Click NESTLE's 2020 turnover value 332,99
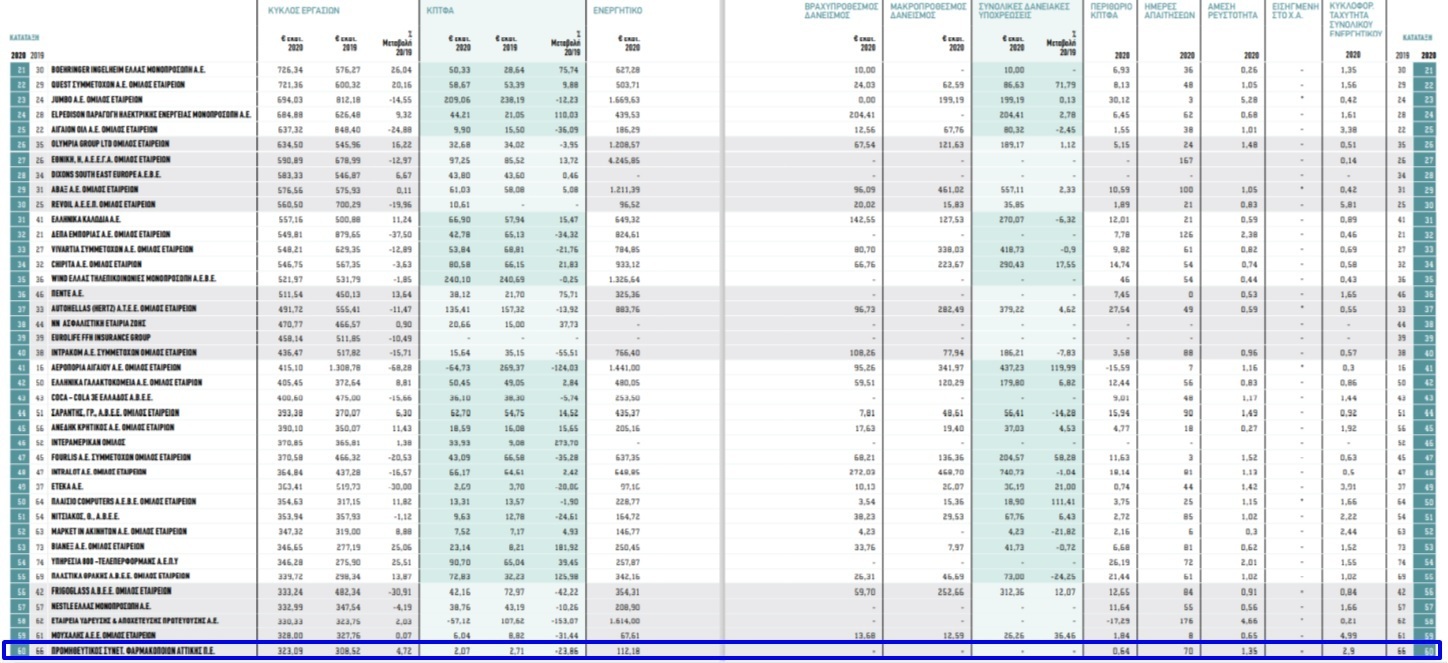The width and height of the screenshot is (1448, 663). [290, 607]
